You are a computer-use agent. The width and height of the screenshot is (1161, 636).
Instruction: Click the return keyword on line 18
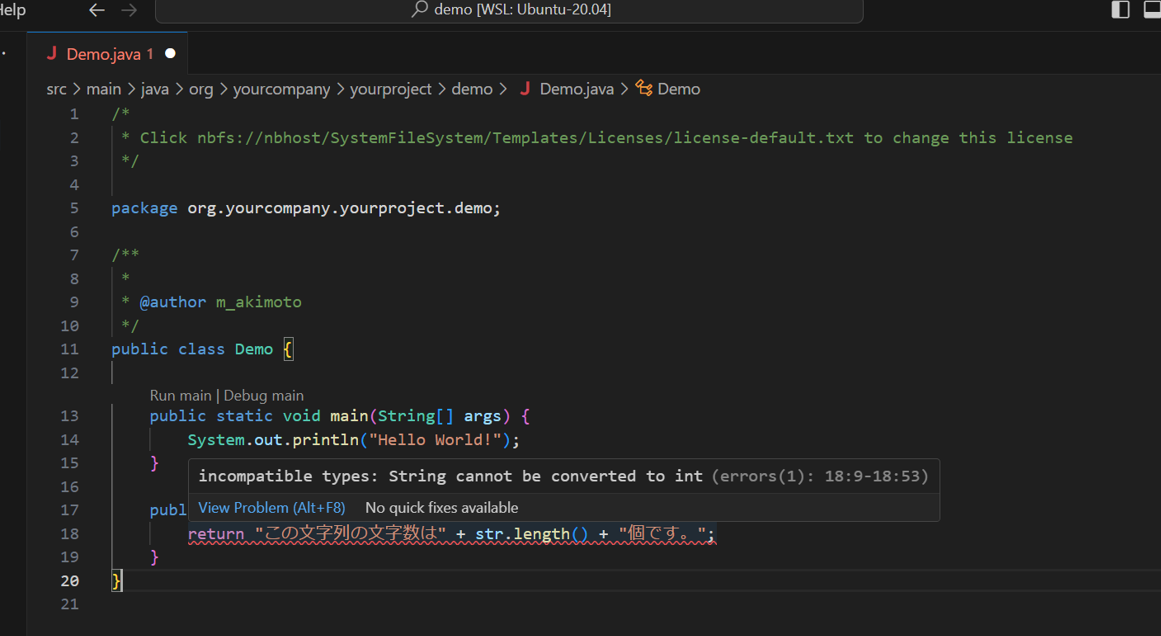tap(215, 534)
